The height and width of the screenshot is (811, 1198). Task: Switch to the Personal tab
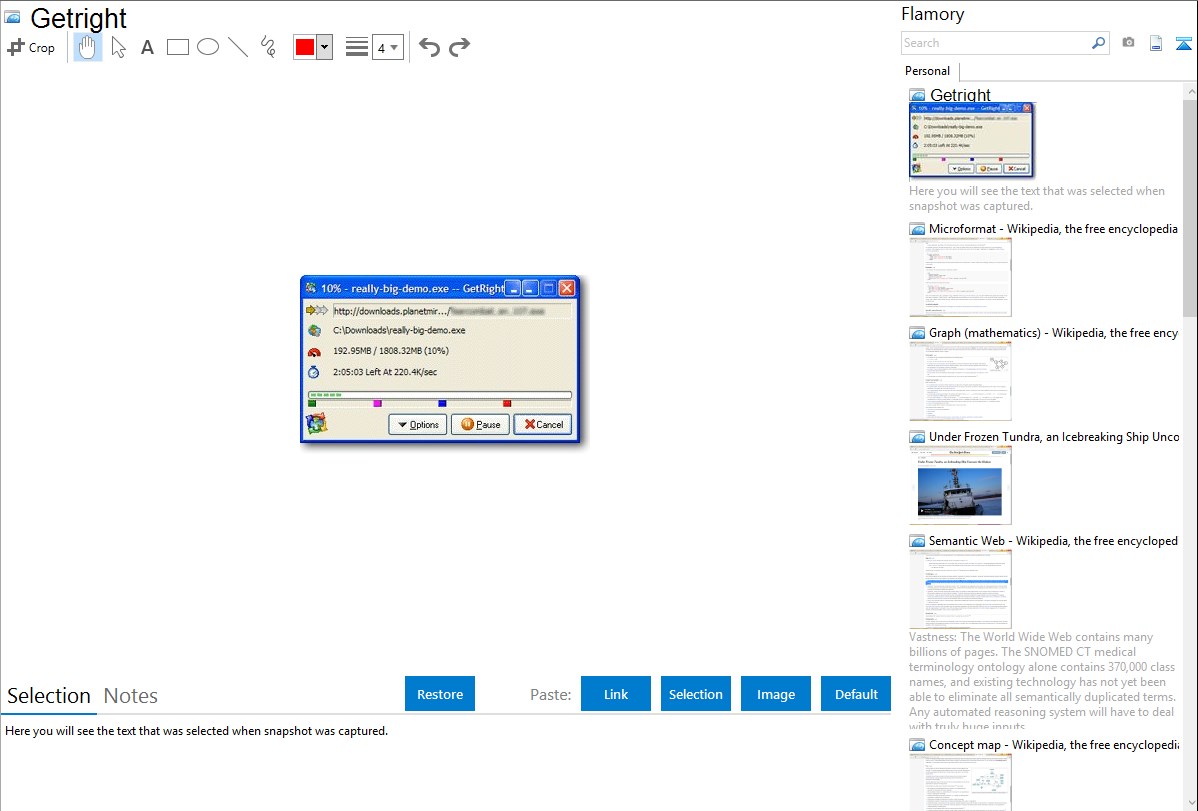928,71
